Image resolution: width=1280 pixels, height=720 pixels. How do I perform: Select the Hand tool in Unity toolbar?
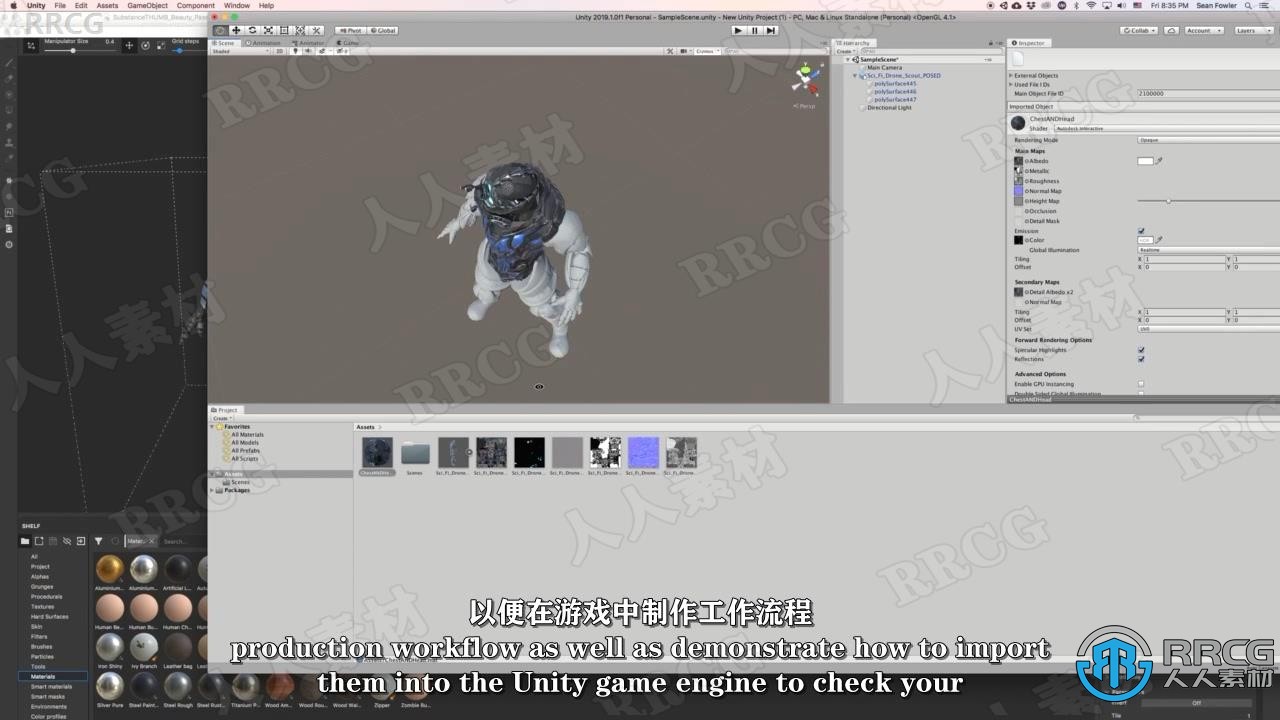pyautogui.click(x=220, y=30)
